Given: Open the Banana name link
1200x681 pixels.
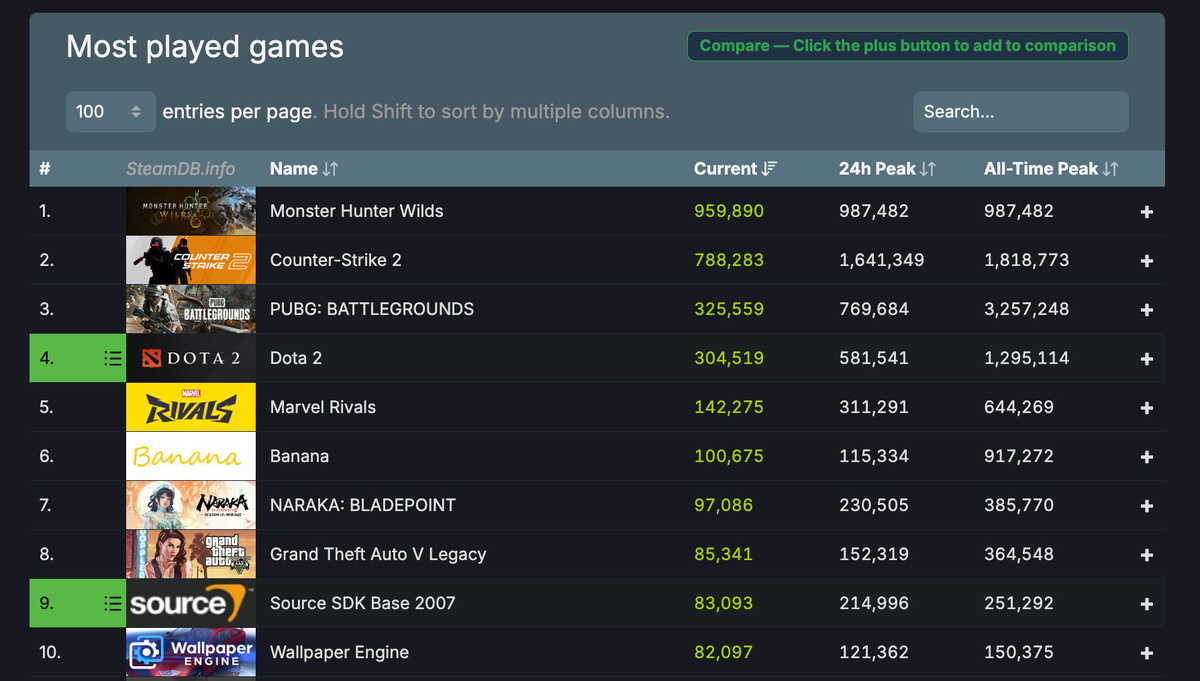Looking at the screenshot, I should point(300,456).
